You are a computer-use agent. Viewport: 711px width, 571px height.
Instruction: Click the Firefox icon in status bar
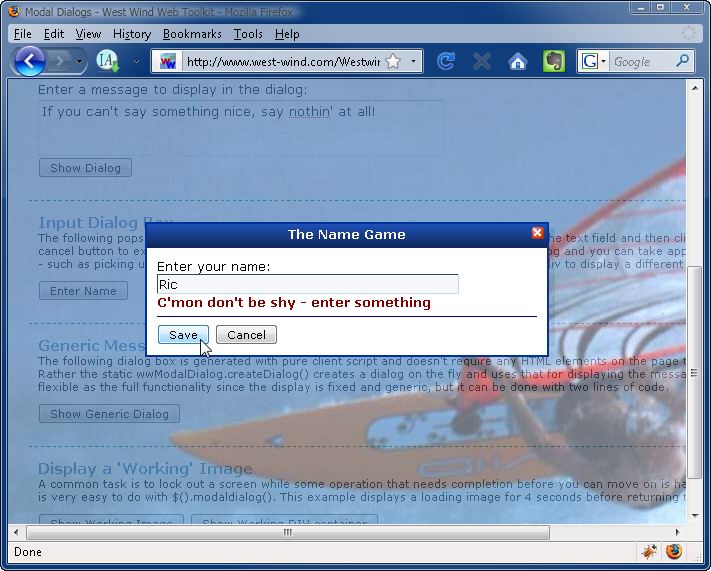(674, 551)
